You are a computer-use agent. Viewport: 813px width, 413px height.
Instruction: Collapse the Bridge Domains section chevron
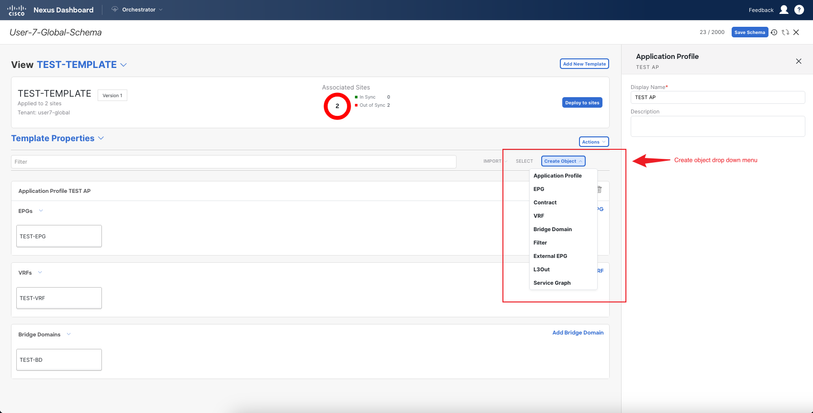[68, 334]
